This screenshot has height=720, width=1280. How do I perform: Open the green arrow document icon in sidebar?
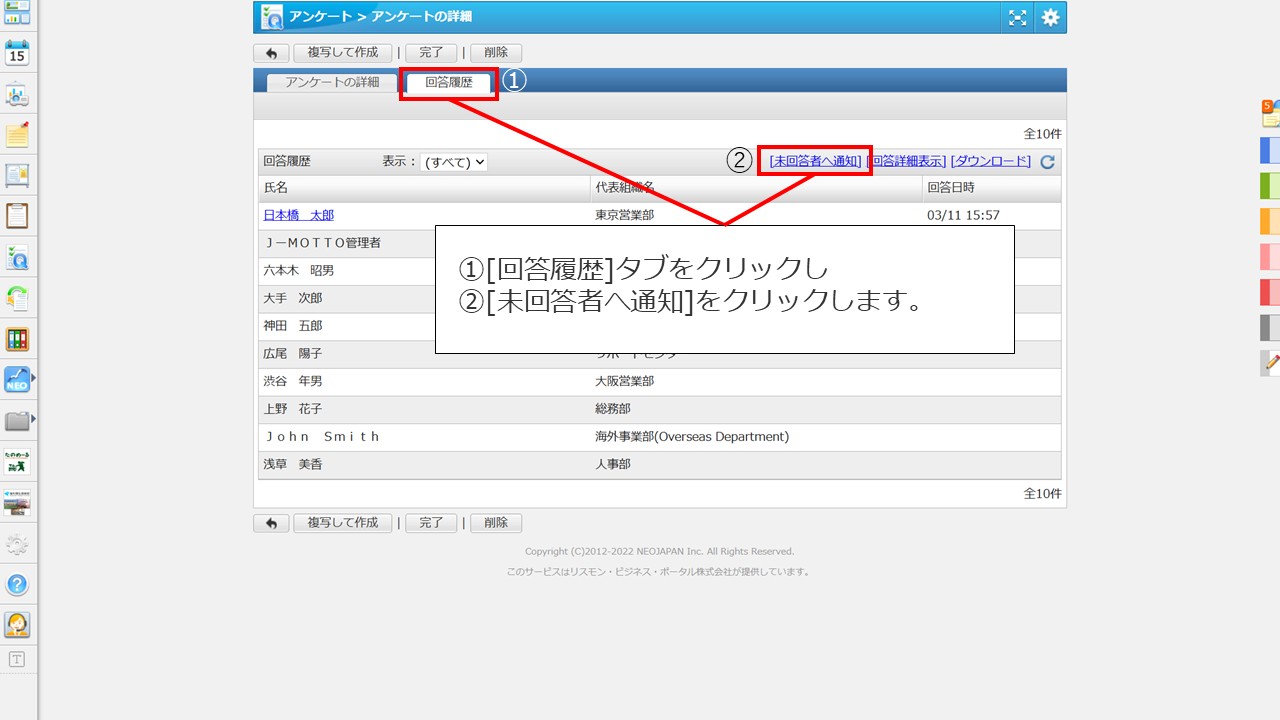17,298
